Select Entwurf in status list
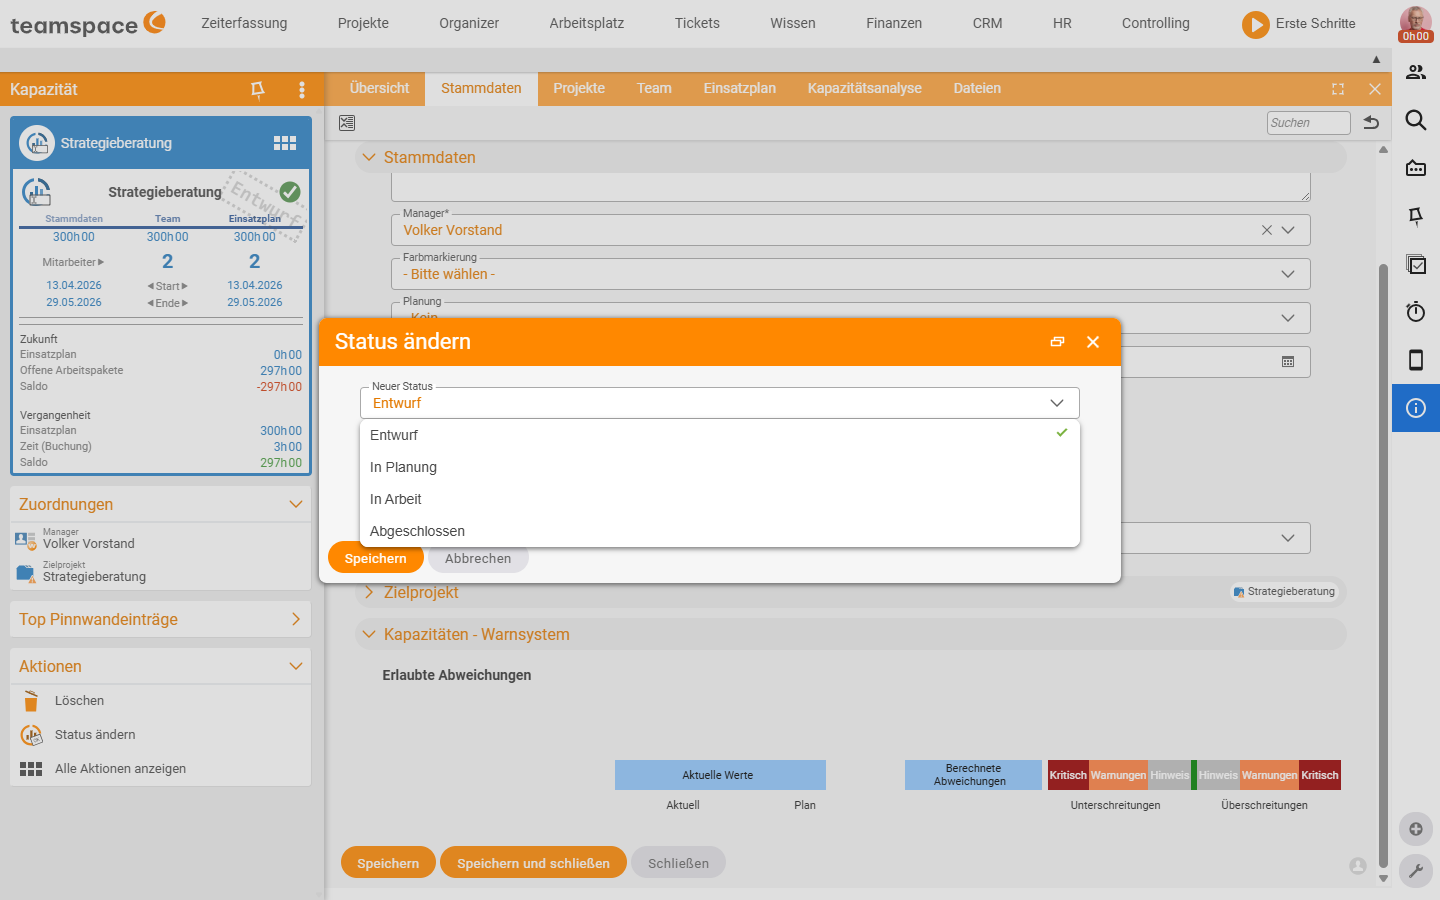 720,435
